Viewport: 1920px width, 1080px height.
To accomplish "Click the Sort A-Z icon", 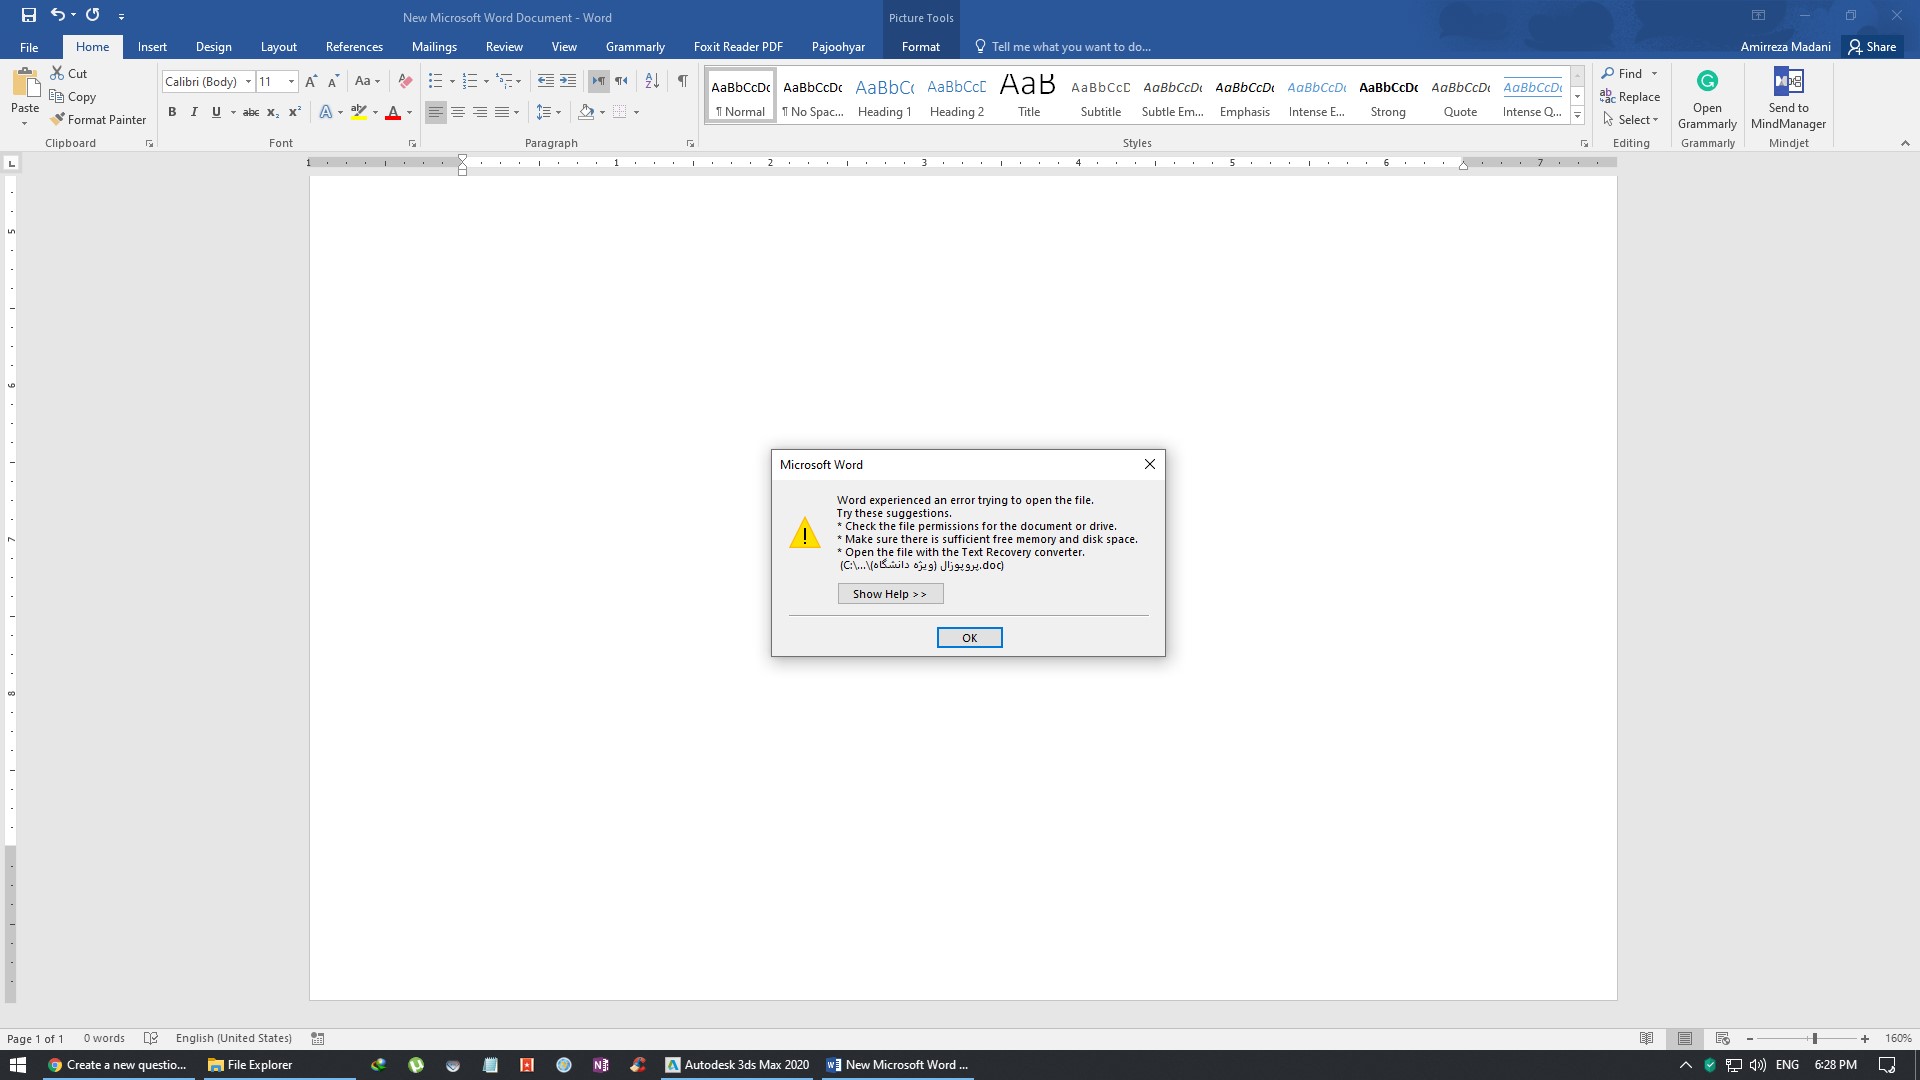I will click(x=652, y=81).
